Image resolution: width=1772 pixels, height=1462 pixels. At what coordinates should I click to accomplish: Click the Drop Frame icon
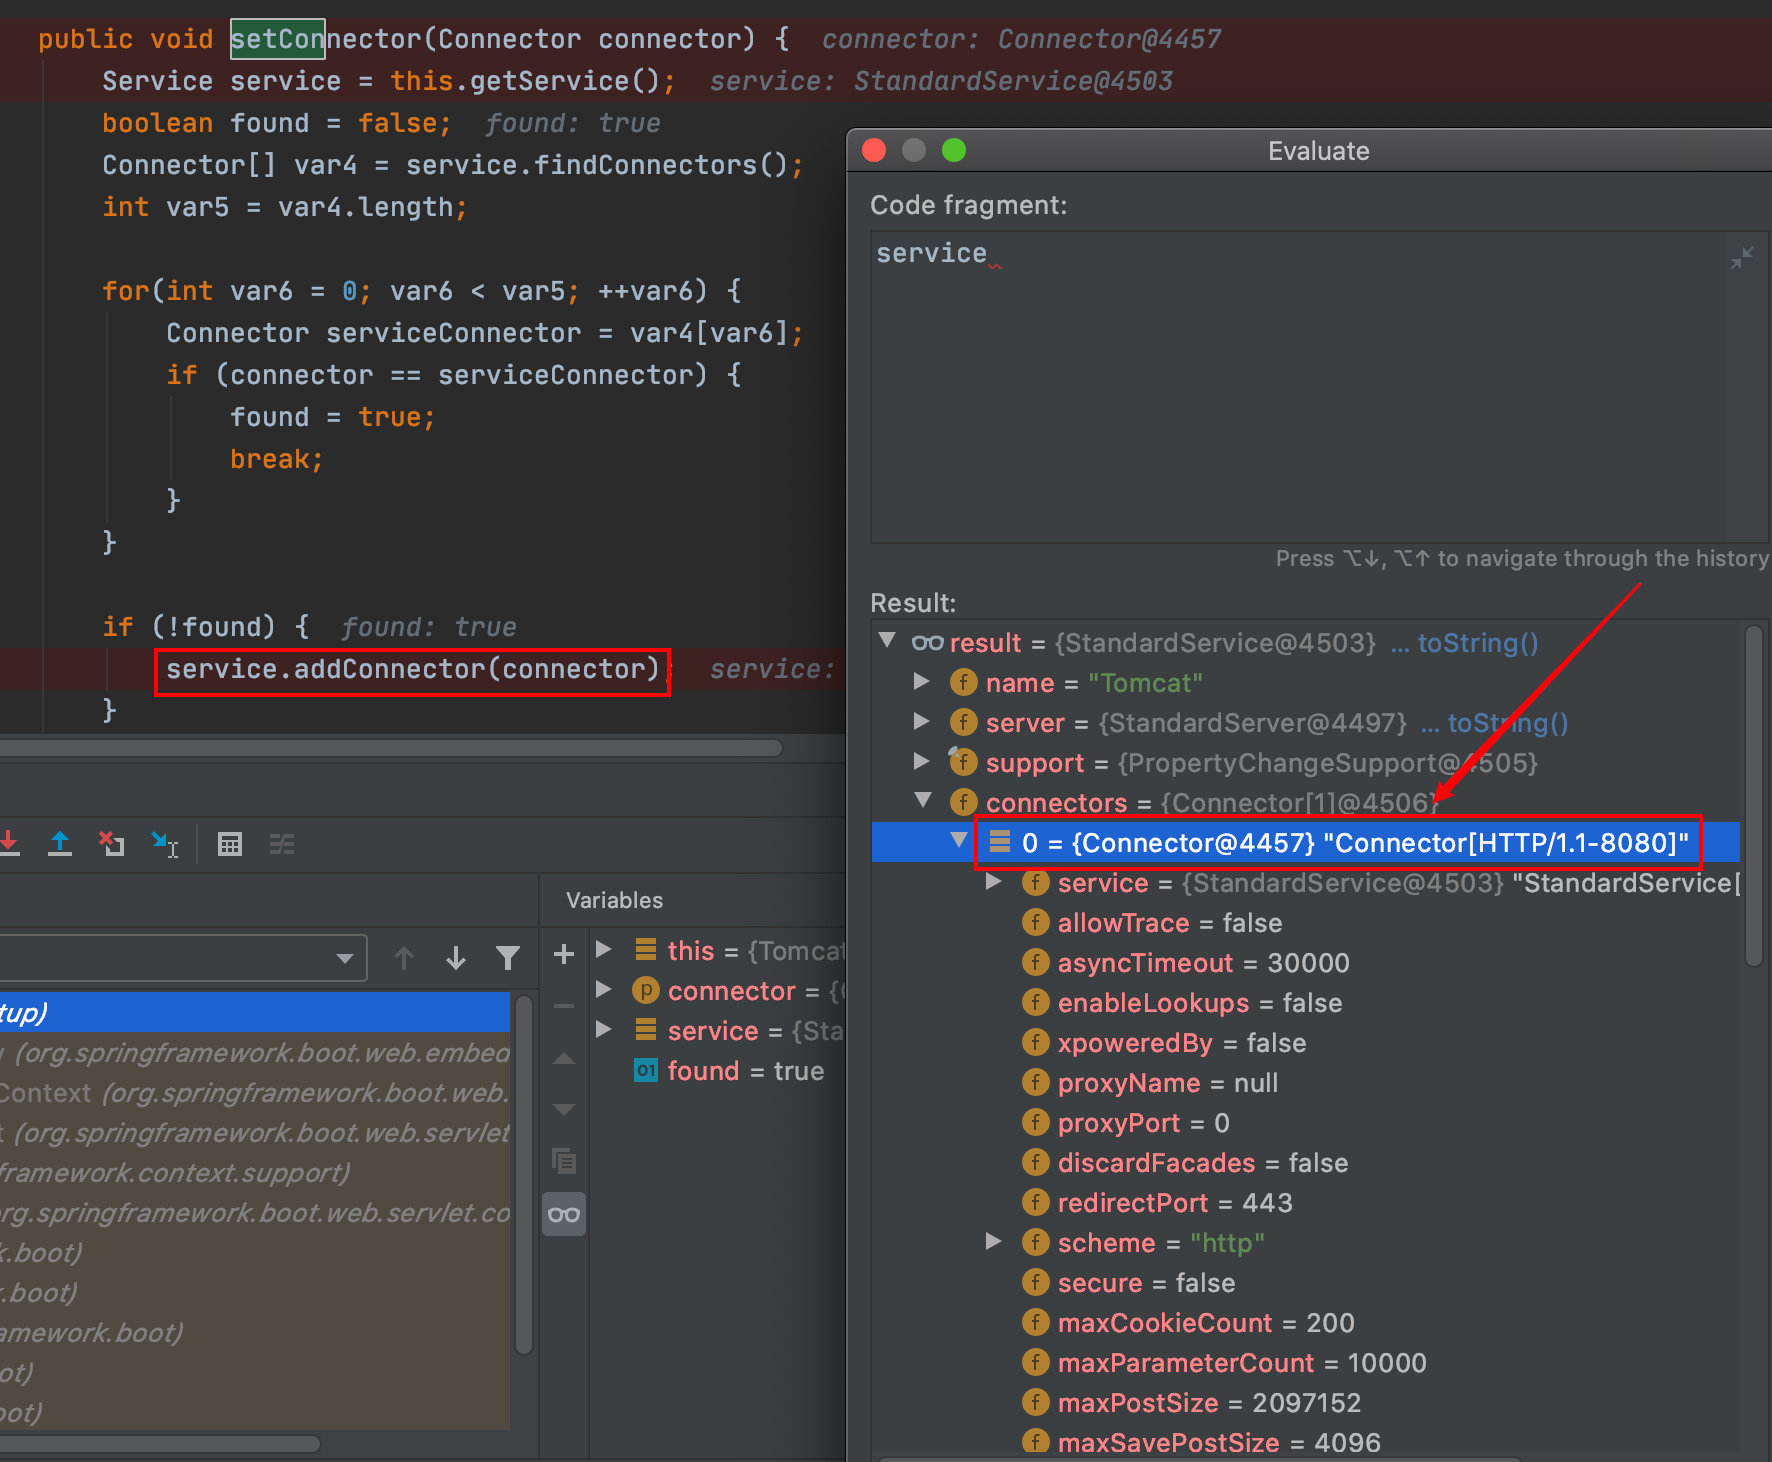pos(111,844)
